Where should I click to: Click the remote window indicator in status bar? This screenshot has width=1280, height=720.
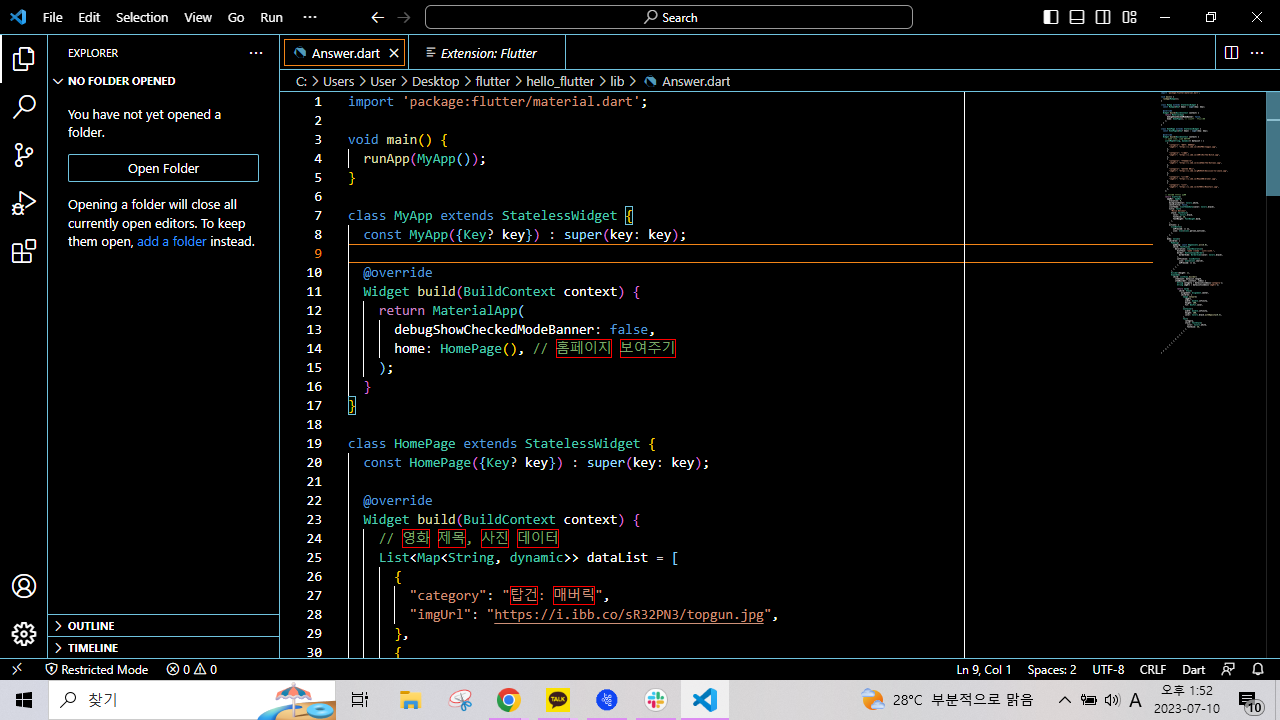point(17,669)
